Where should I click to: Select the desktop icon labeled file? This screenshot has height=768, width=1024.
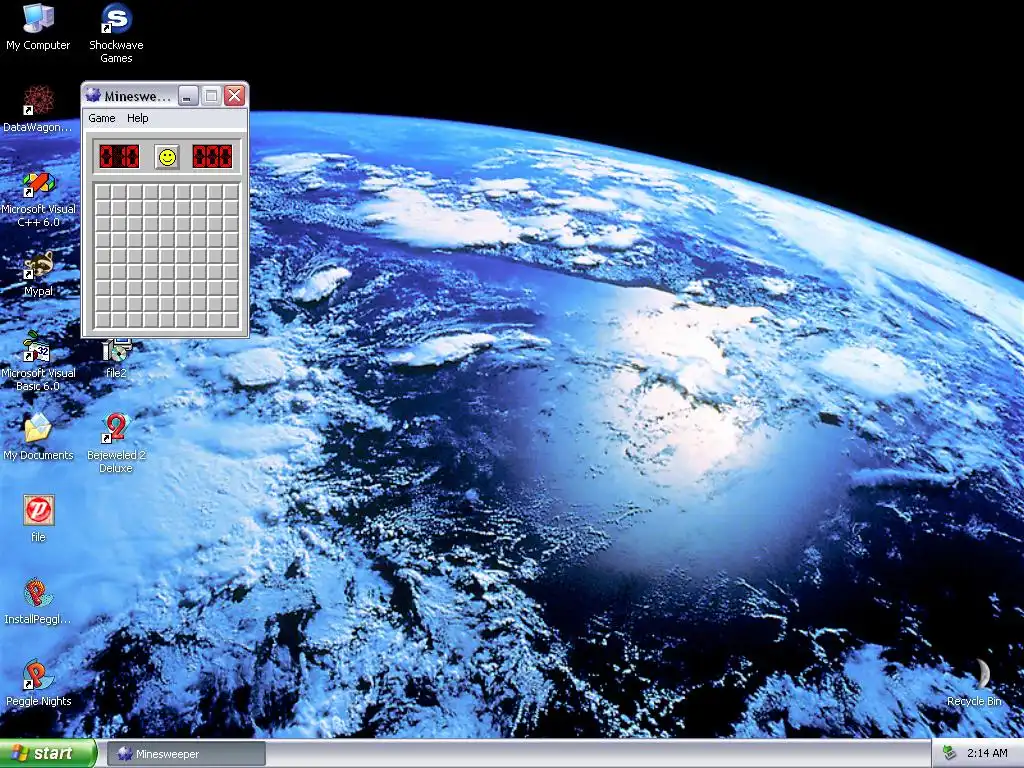38,519
